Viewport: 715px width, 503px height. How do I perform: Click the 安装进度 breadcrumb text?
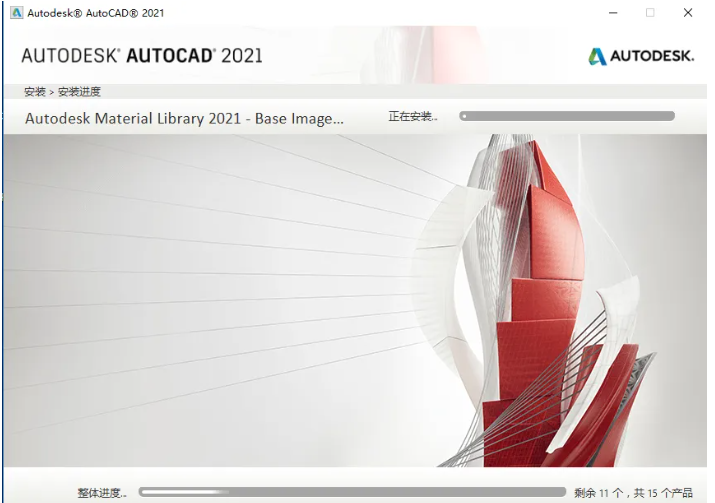[79, 92]
